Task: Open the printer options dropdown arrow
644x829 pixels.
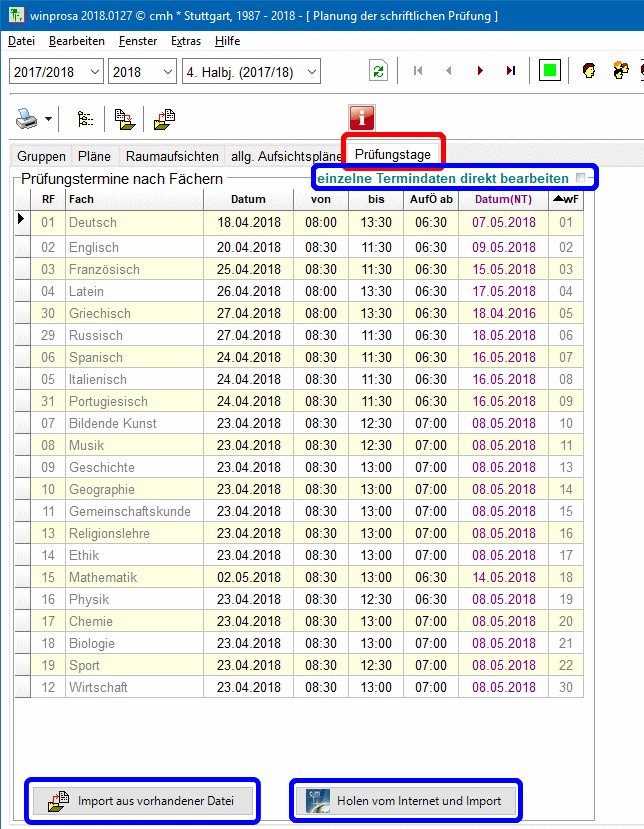Action: click(48, 119)
